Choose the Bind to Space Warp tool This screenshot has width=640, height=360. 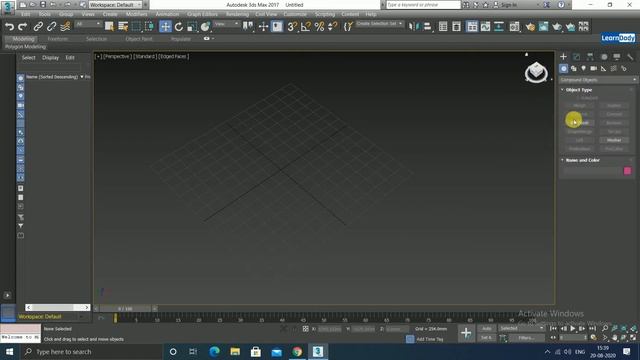(65, 27)
